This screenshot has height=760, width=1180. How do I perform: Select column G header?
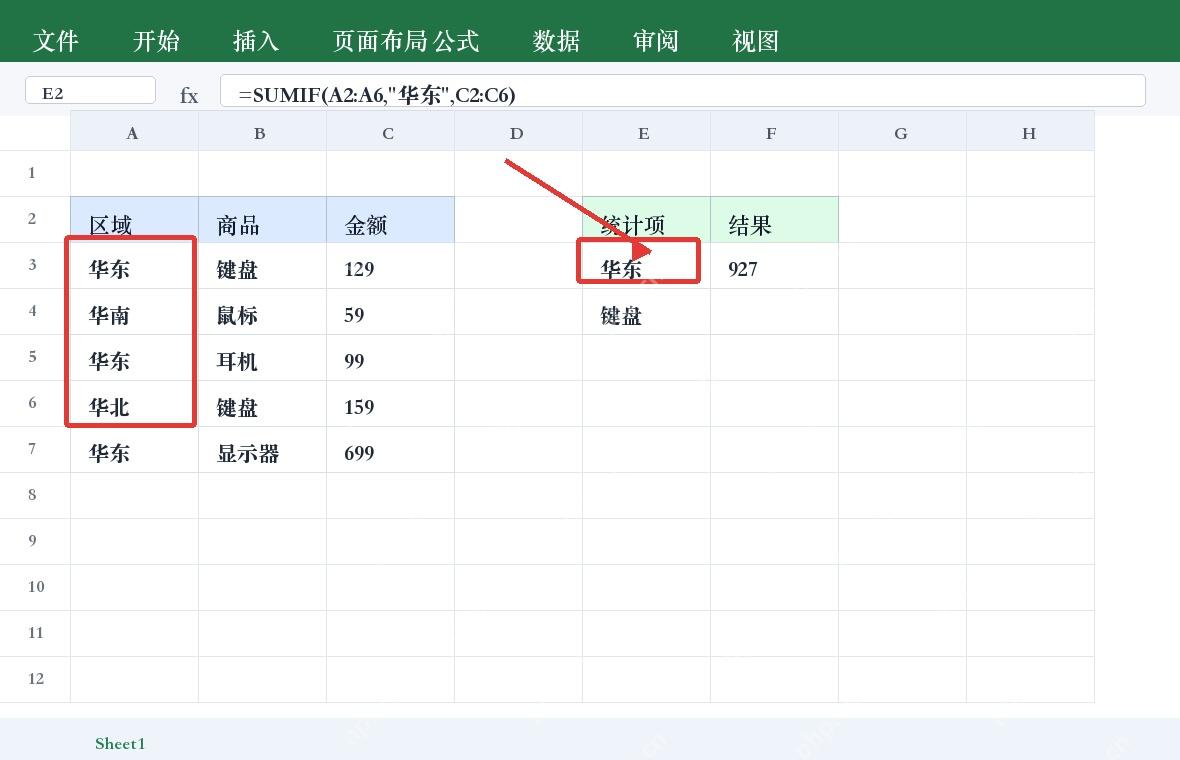pos(902,132)
